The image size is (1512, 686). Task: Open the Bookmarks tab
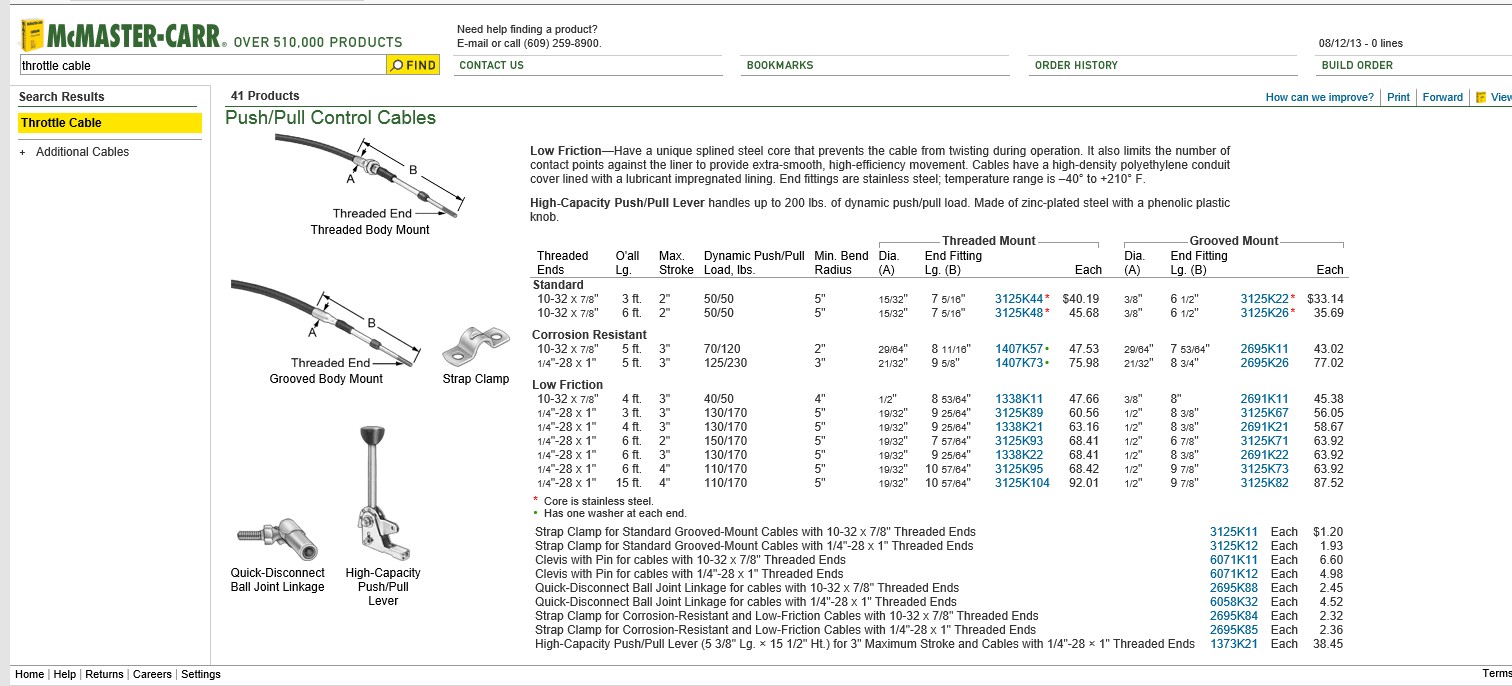click(779, 65)
